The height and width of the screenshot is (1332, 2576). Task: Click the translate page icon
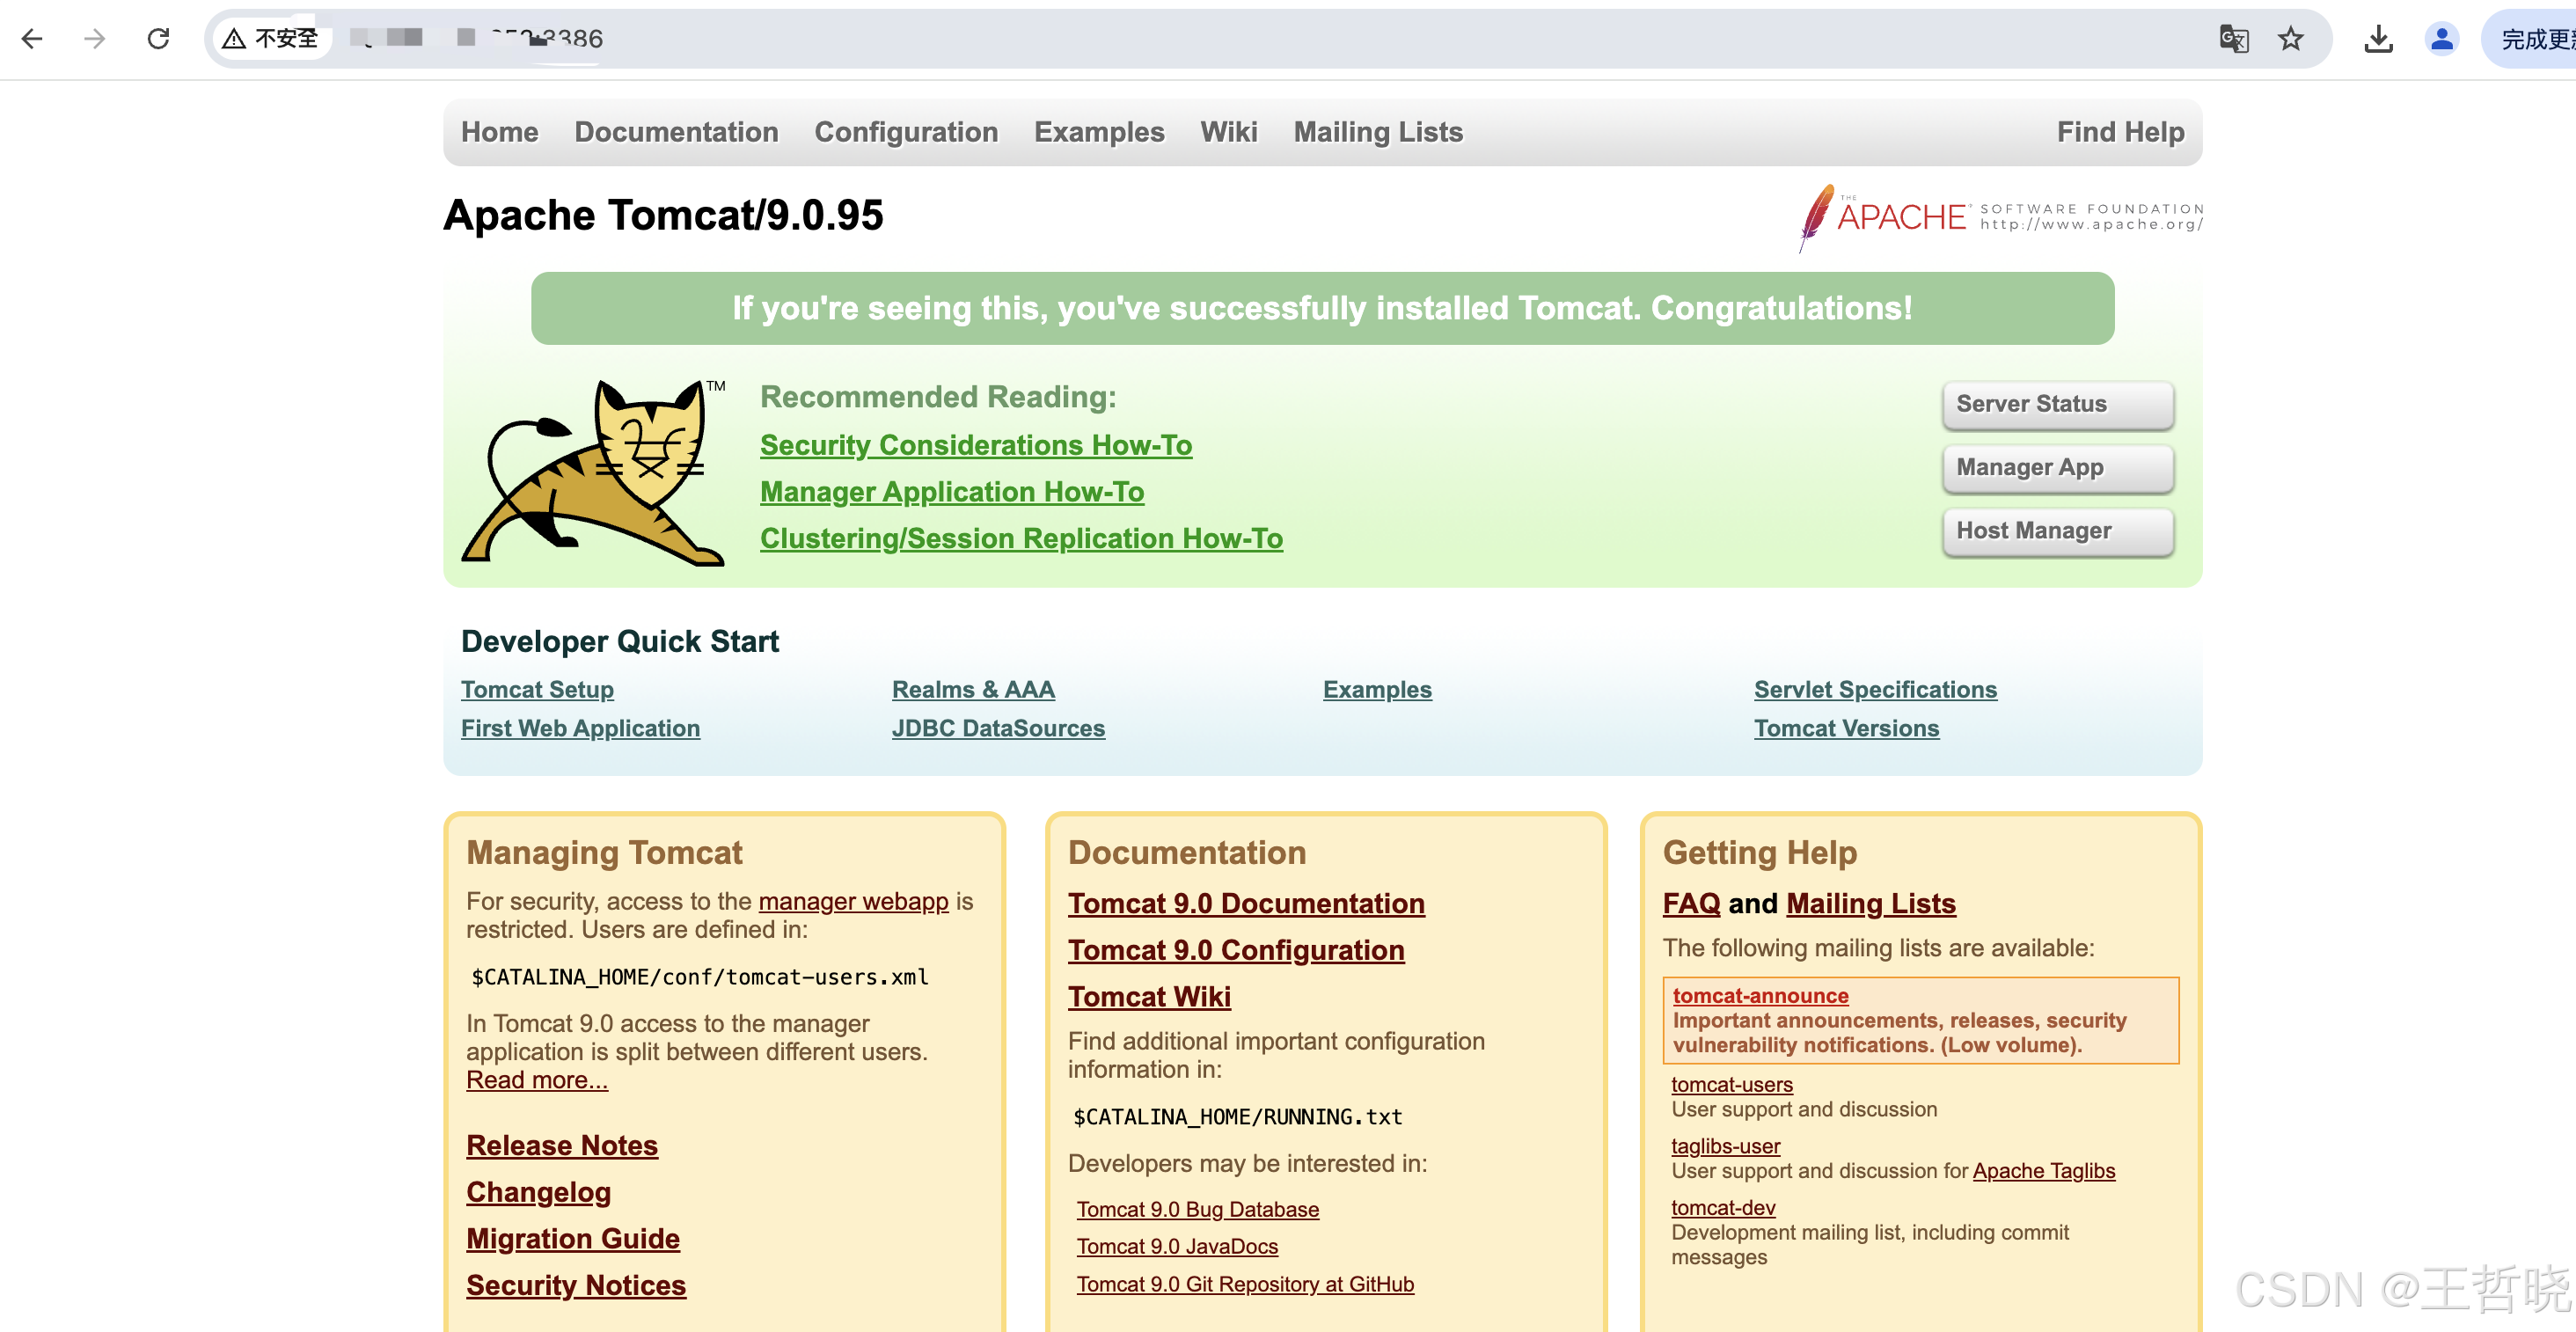coord(2233,39)
